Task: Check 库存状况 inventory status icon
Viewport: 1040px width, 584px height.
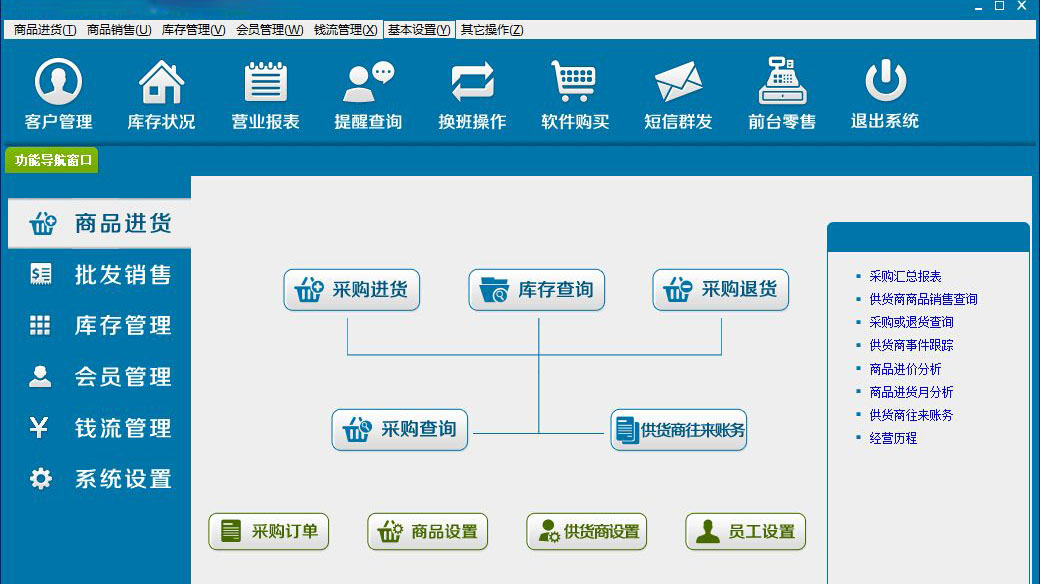Action: coord(161,93)
